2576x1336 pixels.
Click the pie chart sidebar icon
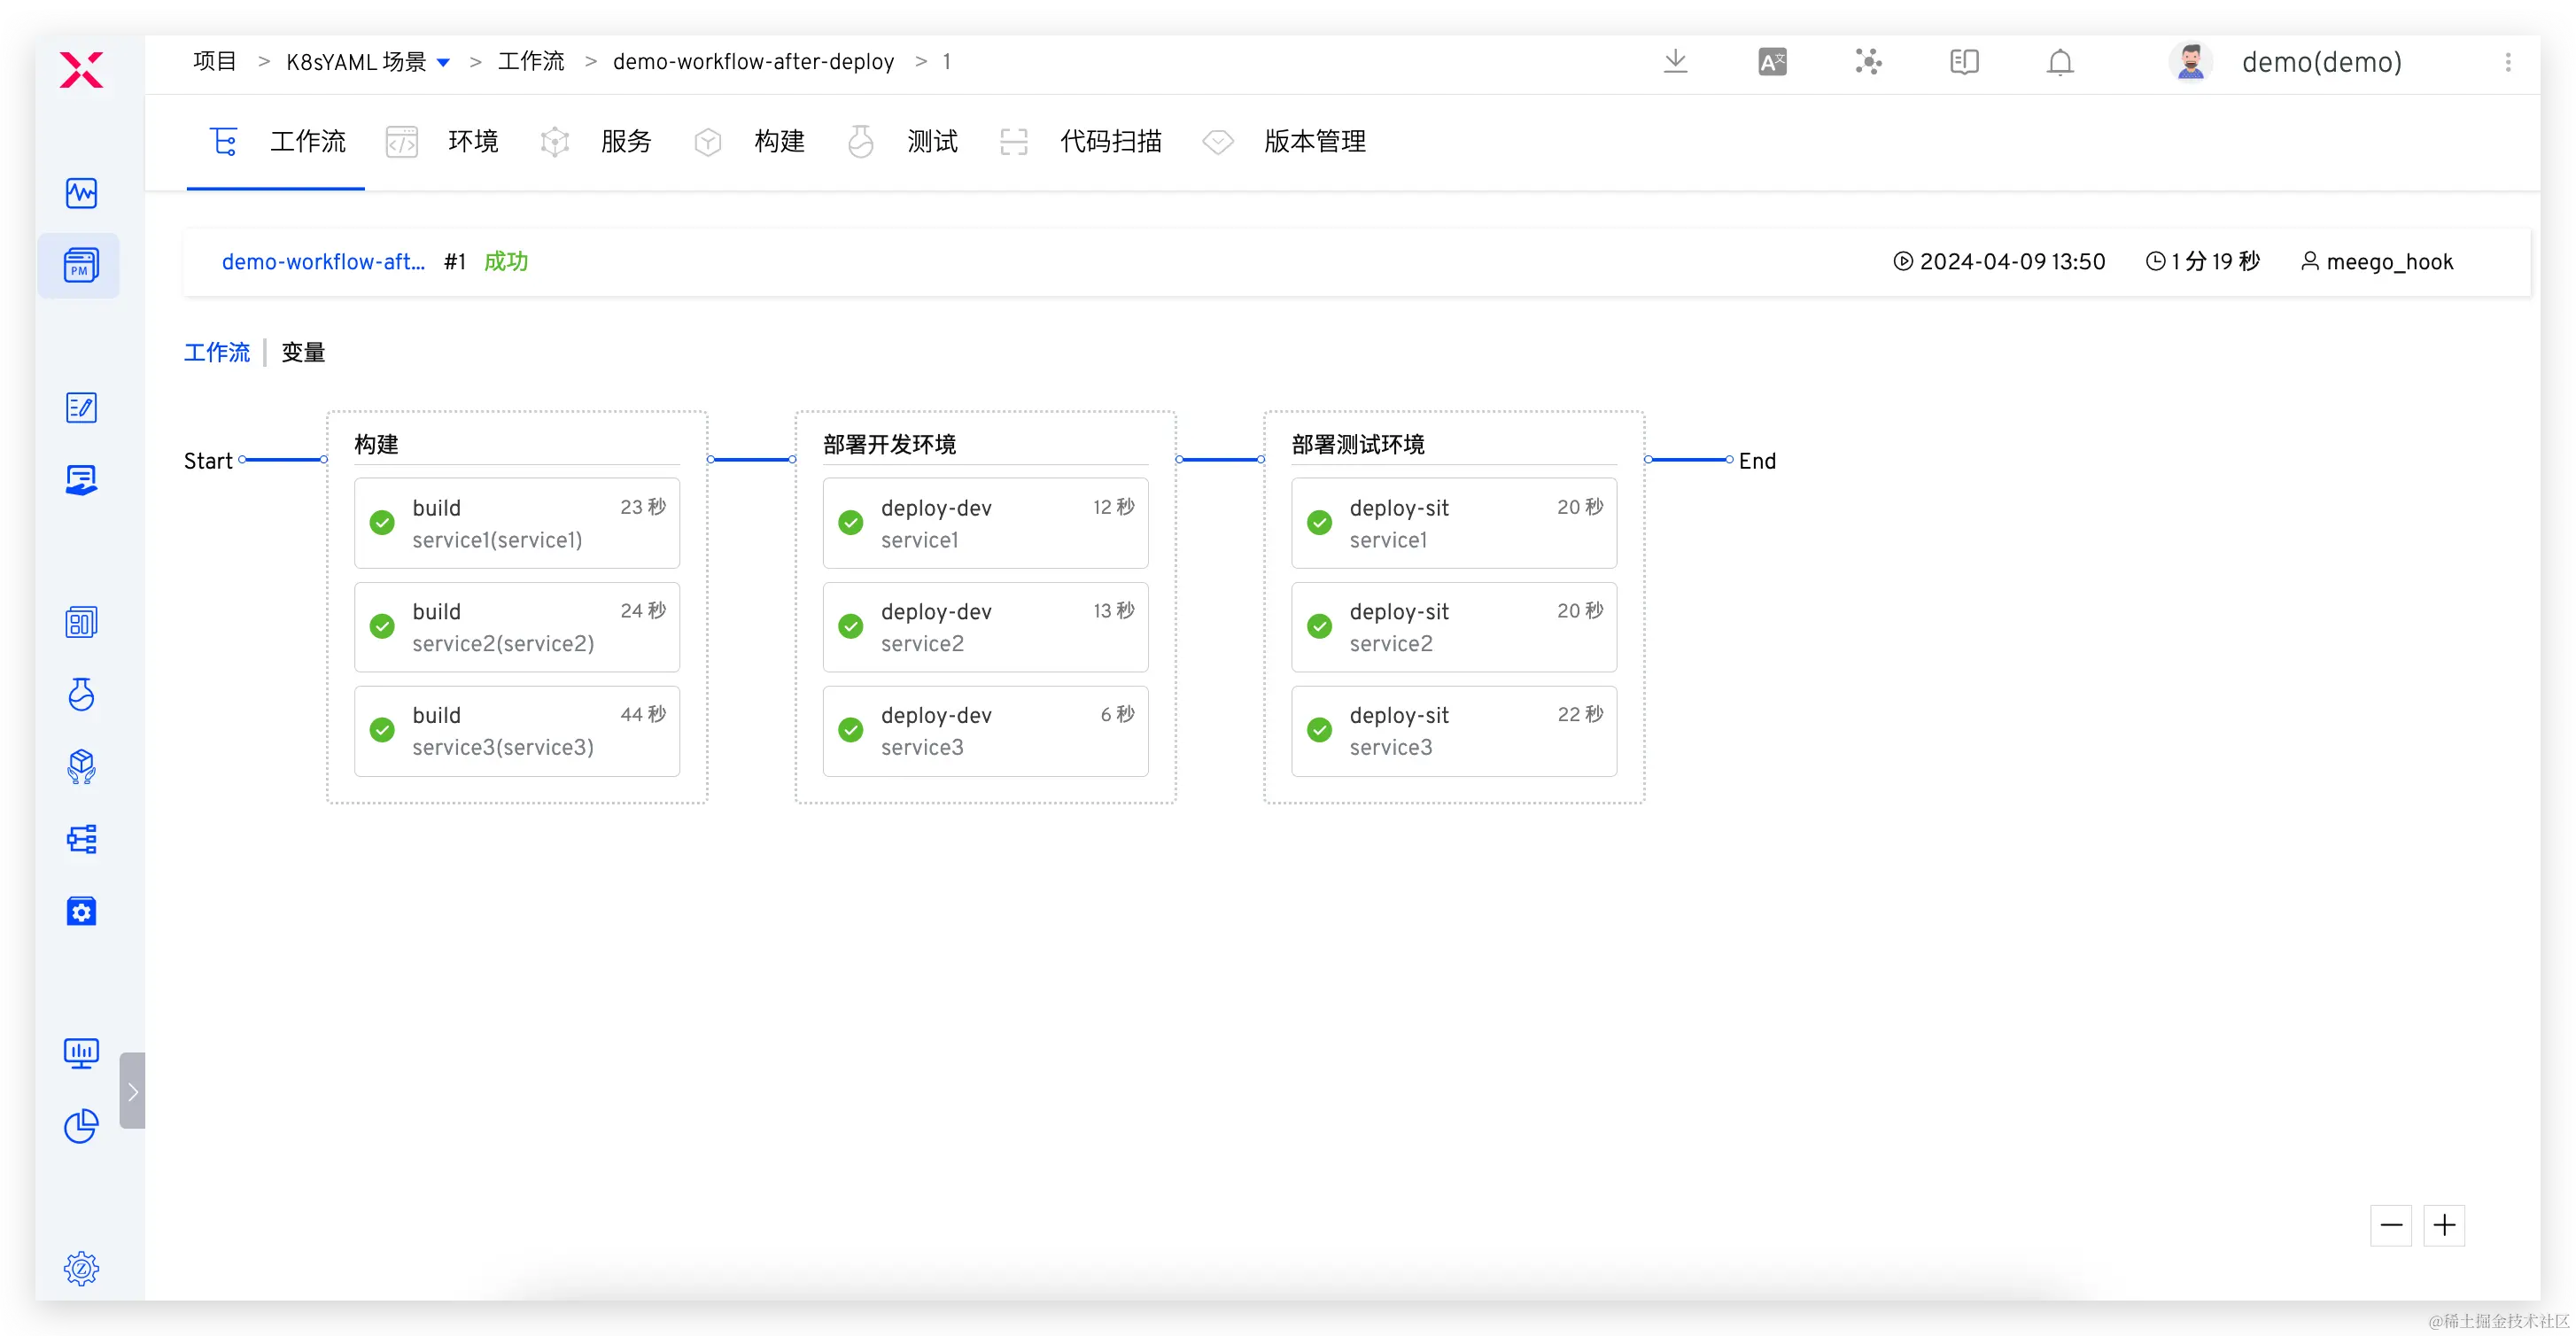pyautogui.click(x=81, y=1126)
